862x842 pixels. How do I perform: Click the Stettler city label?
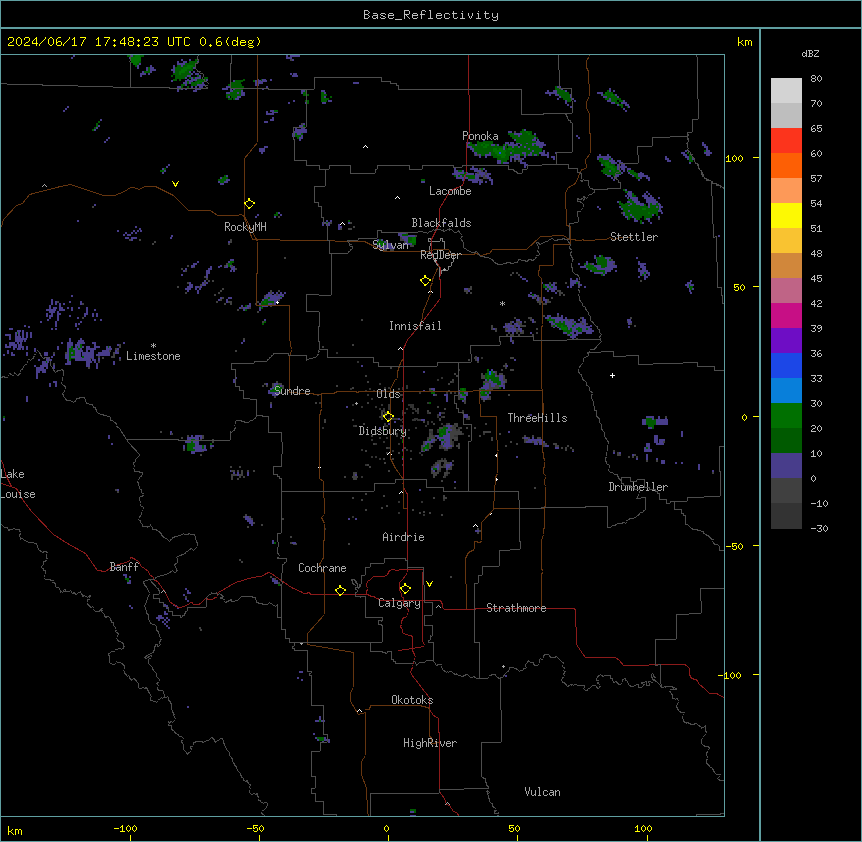(x=634, y=237)
